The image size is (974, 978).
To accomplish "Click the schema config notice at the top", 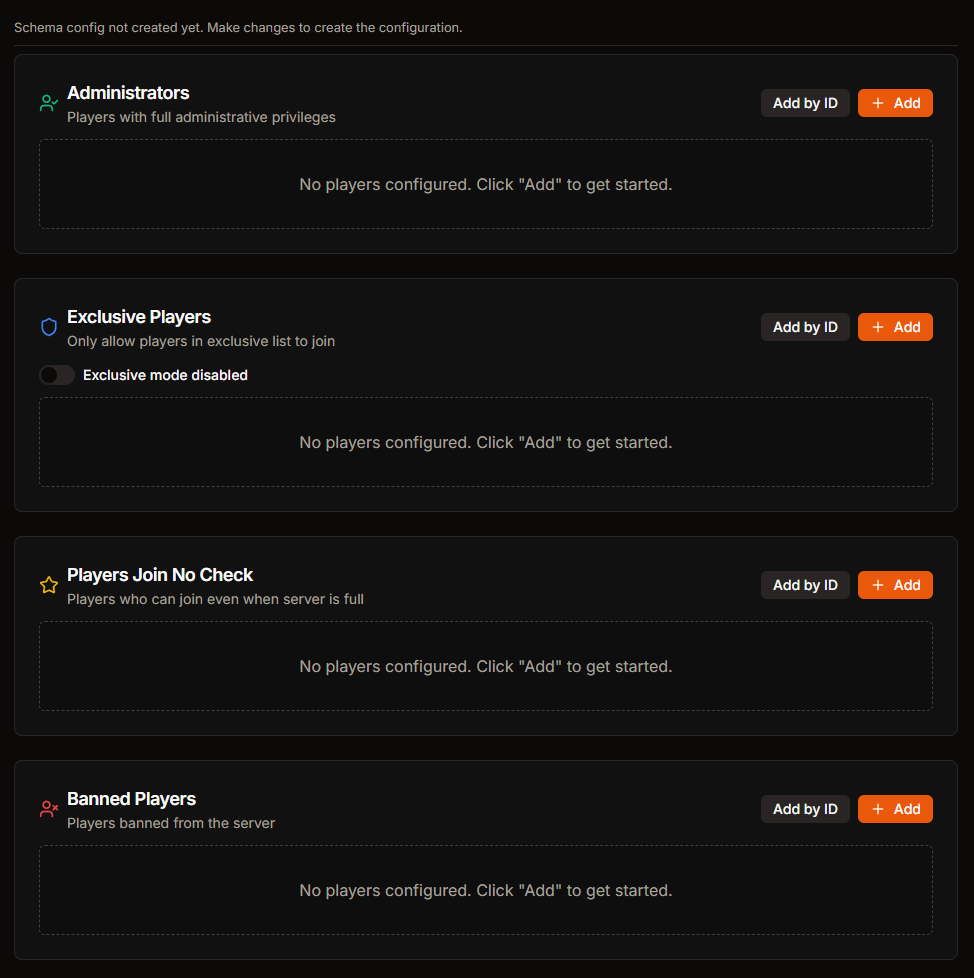I will pos(237,27).
